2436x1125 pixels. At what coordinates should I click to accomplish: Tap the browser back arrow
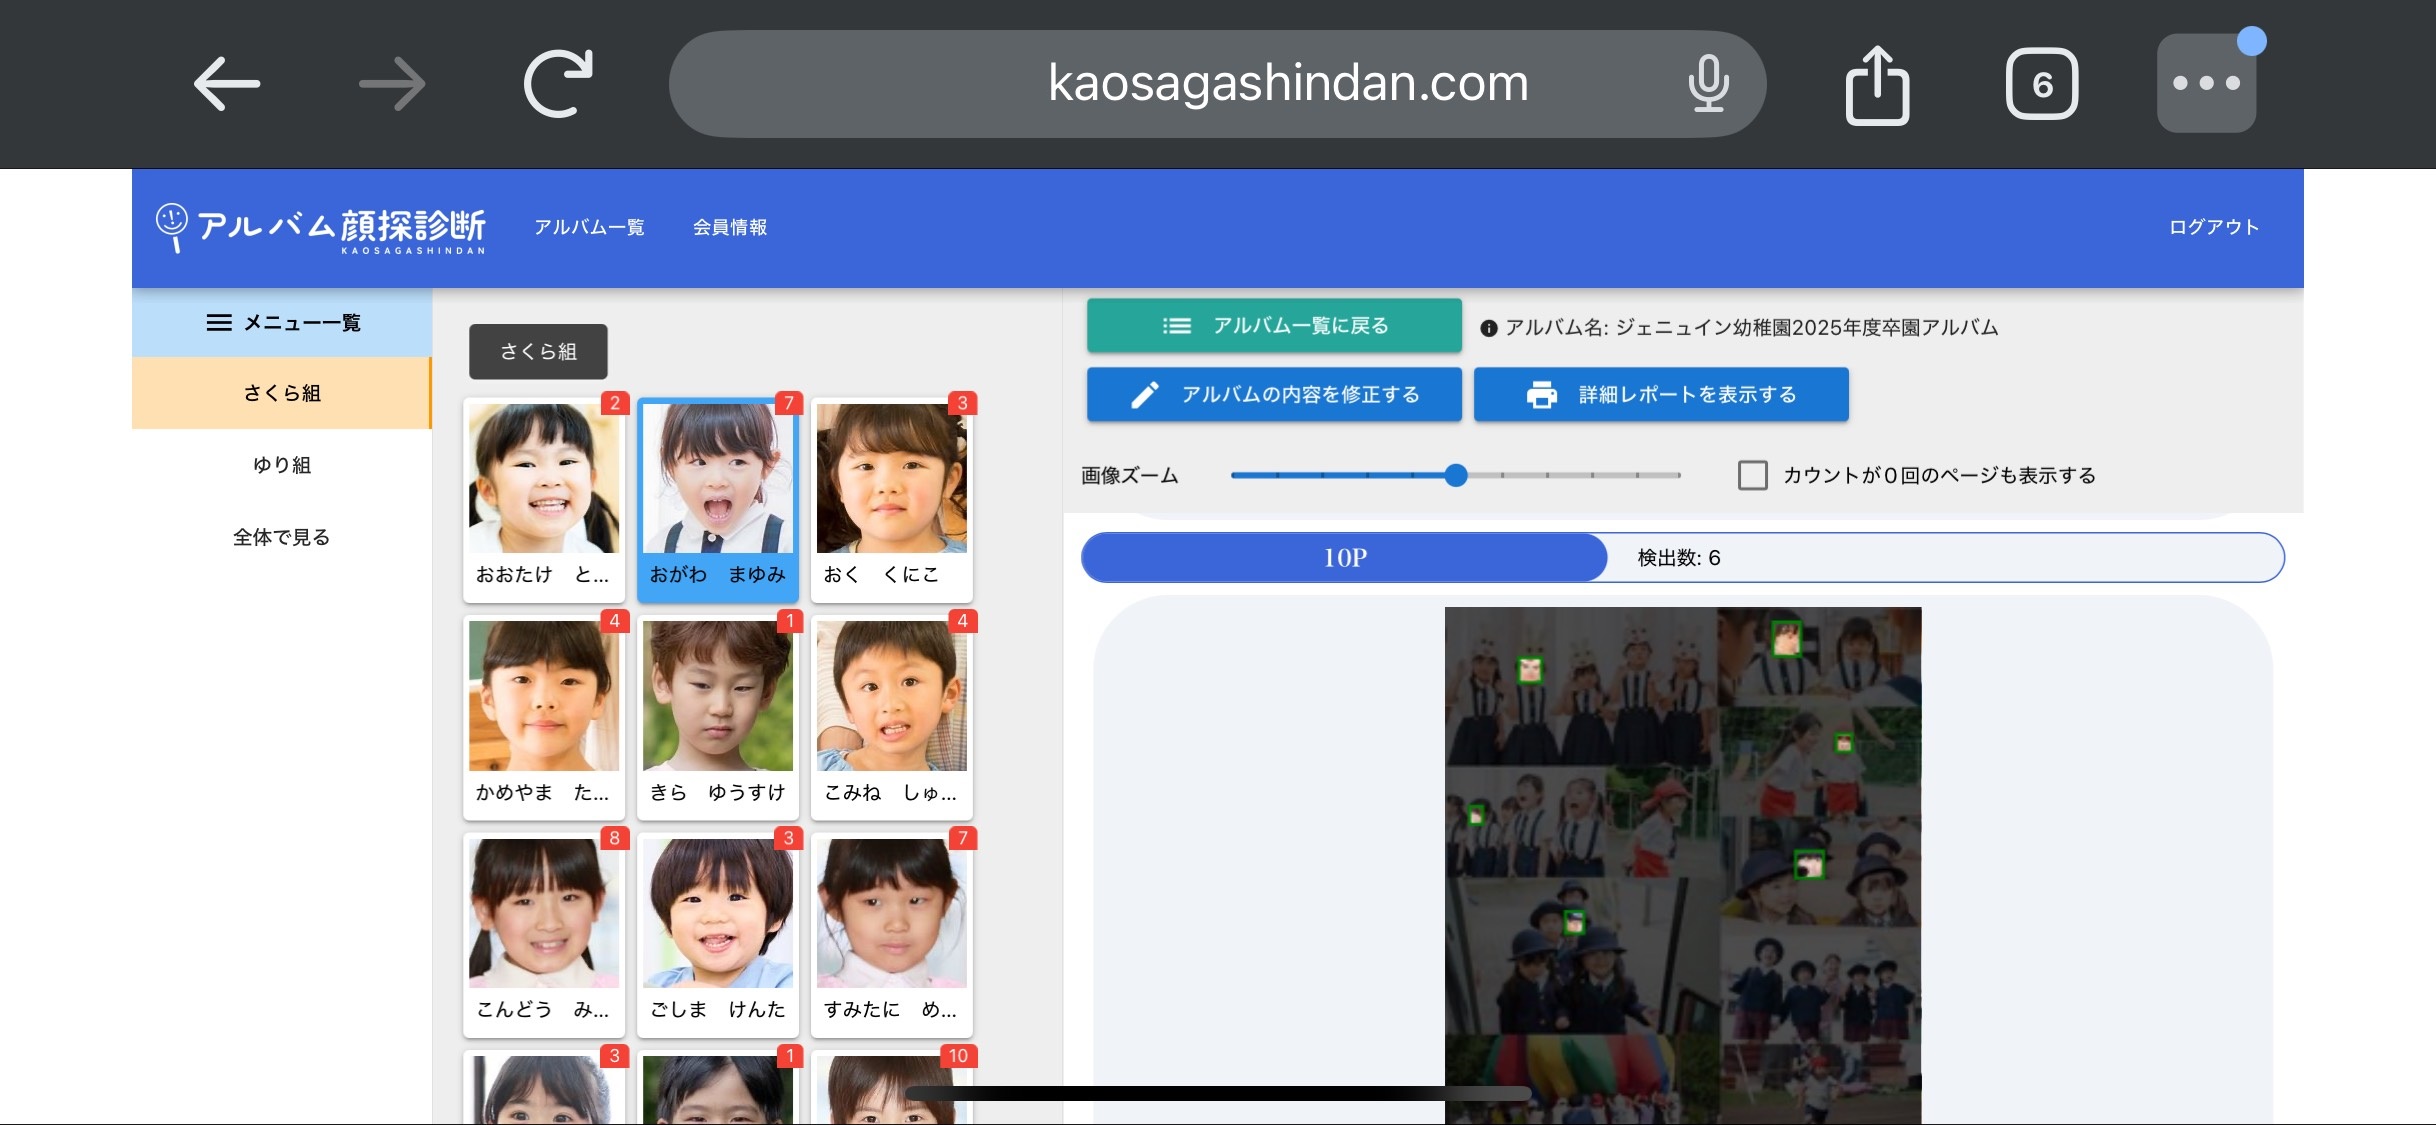point(227,83)
